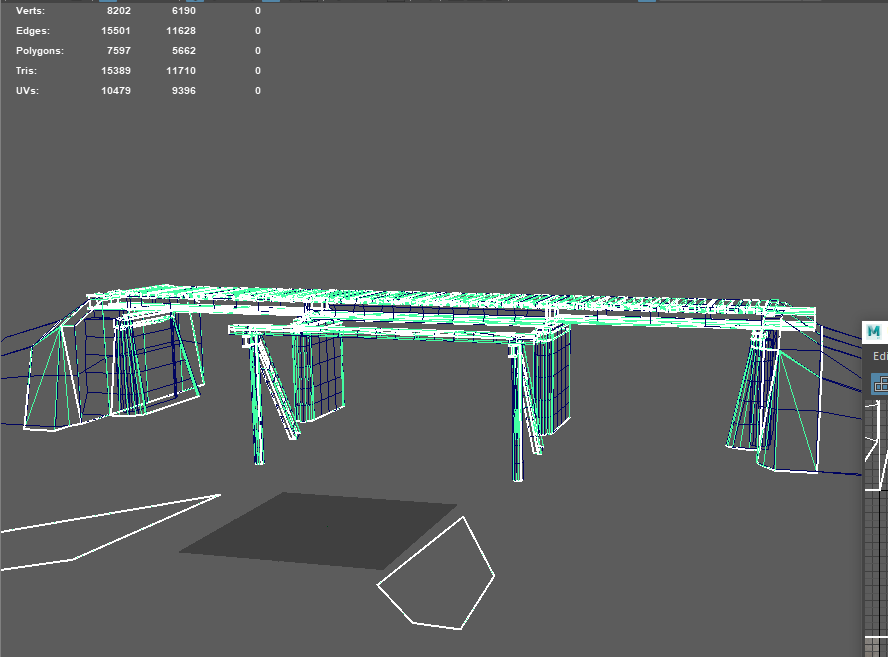Select the dark gray ground plane
The width and height of the screenshot is (888, 657).
click(x=317, y=531)
